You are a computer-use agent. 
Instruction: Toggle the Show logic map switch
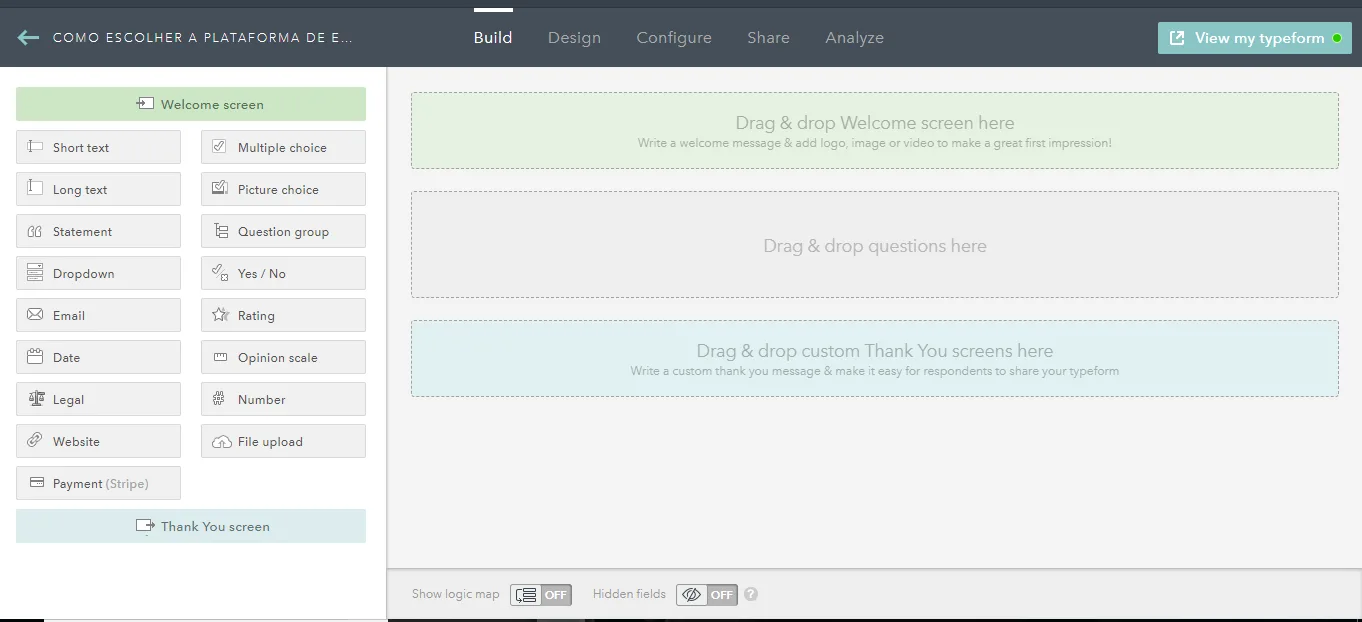541,595
